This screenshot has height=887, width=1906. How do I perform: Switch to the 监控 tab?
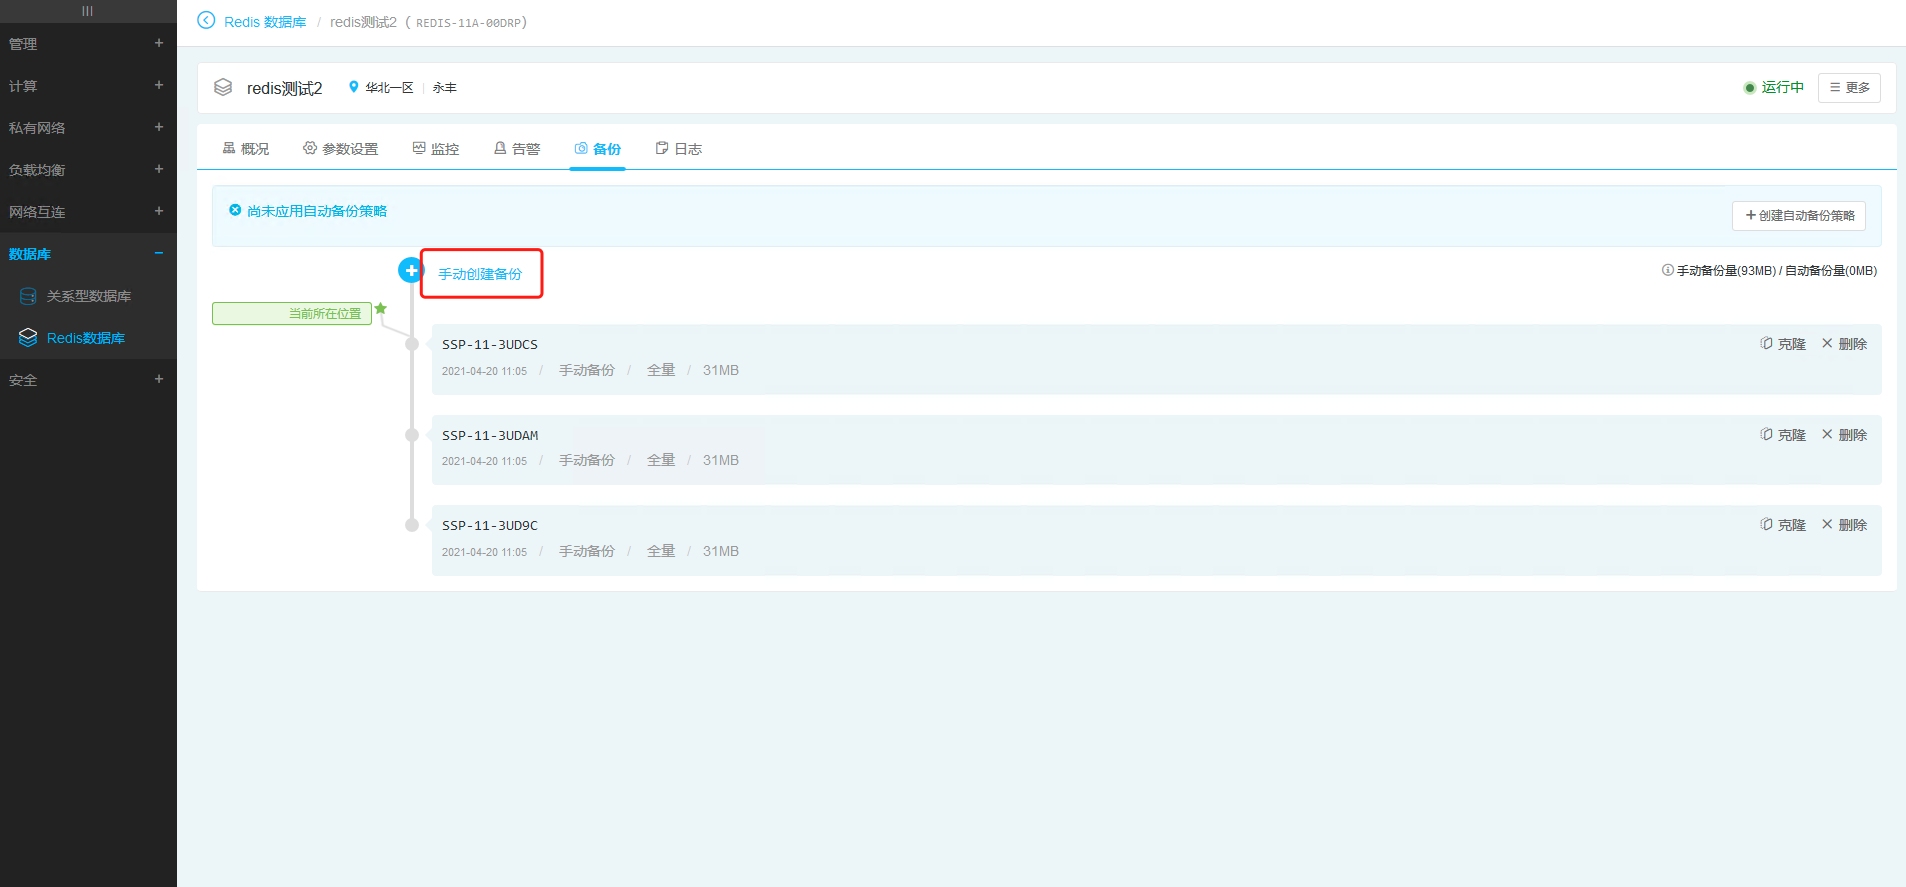pos(436,149)
